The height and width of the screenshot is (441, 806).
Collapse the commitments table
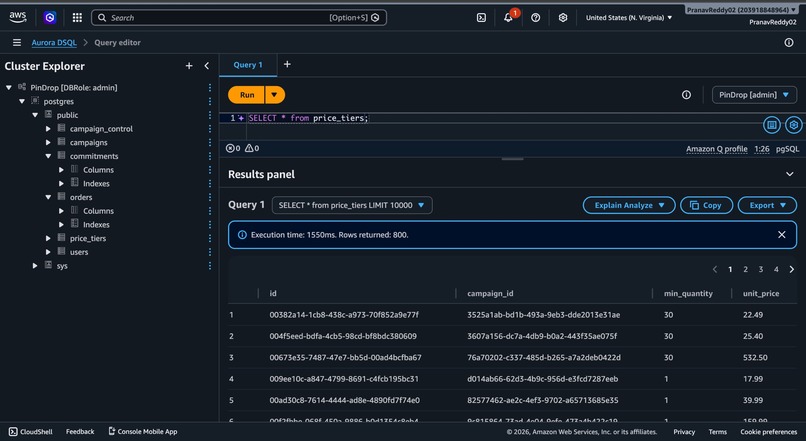point(48,156)
